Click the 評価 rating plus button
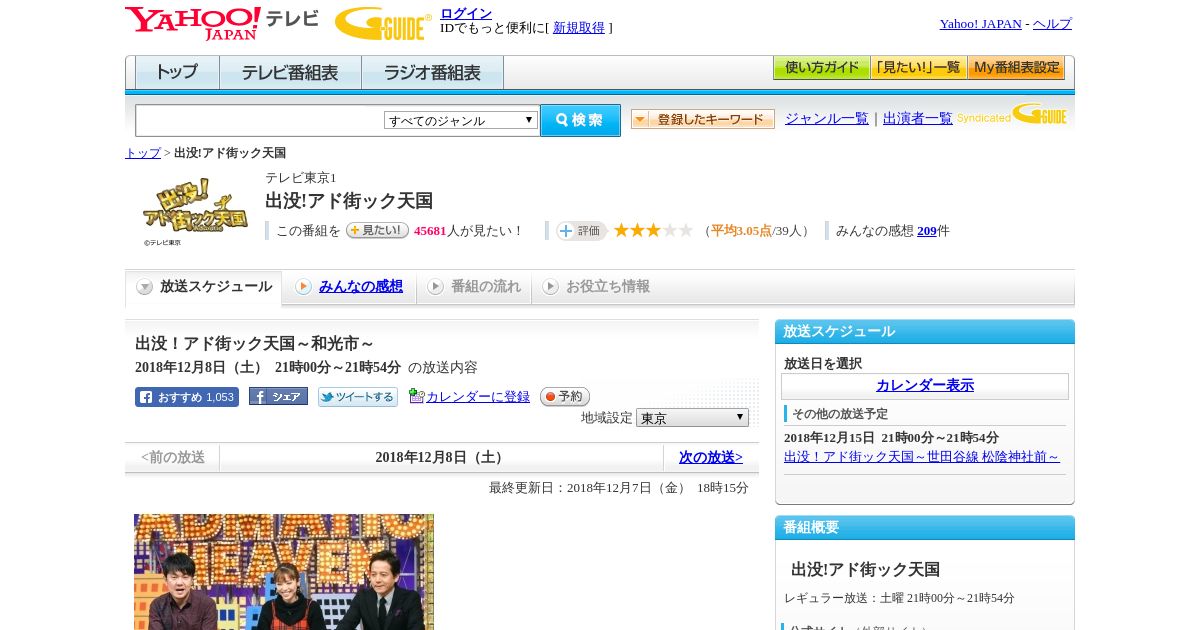 (x=582, y=231)
